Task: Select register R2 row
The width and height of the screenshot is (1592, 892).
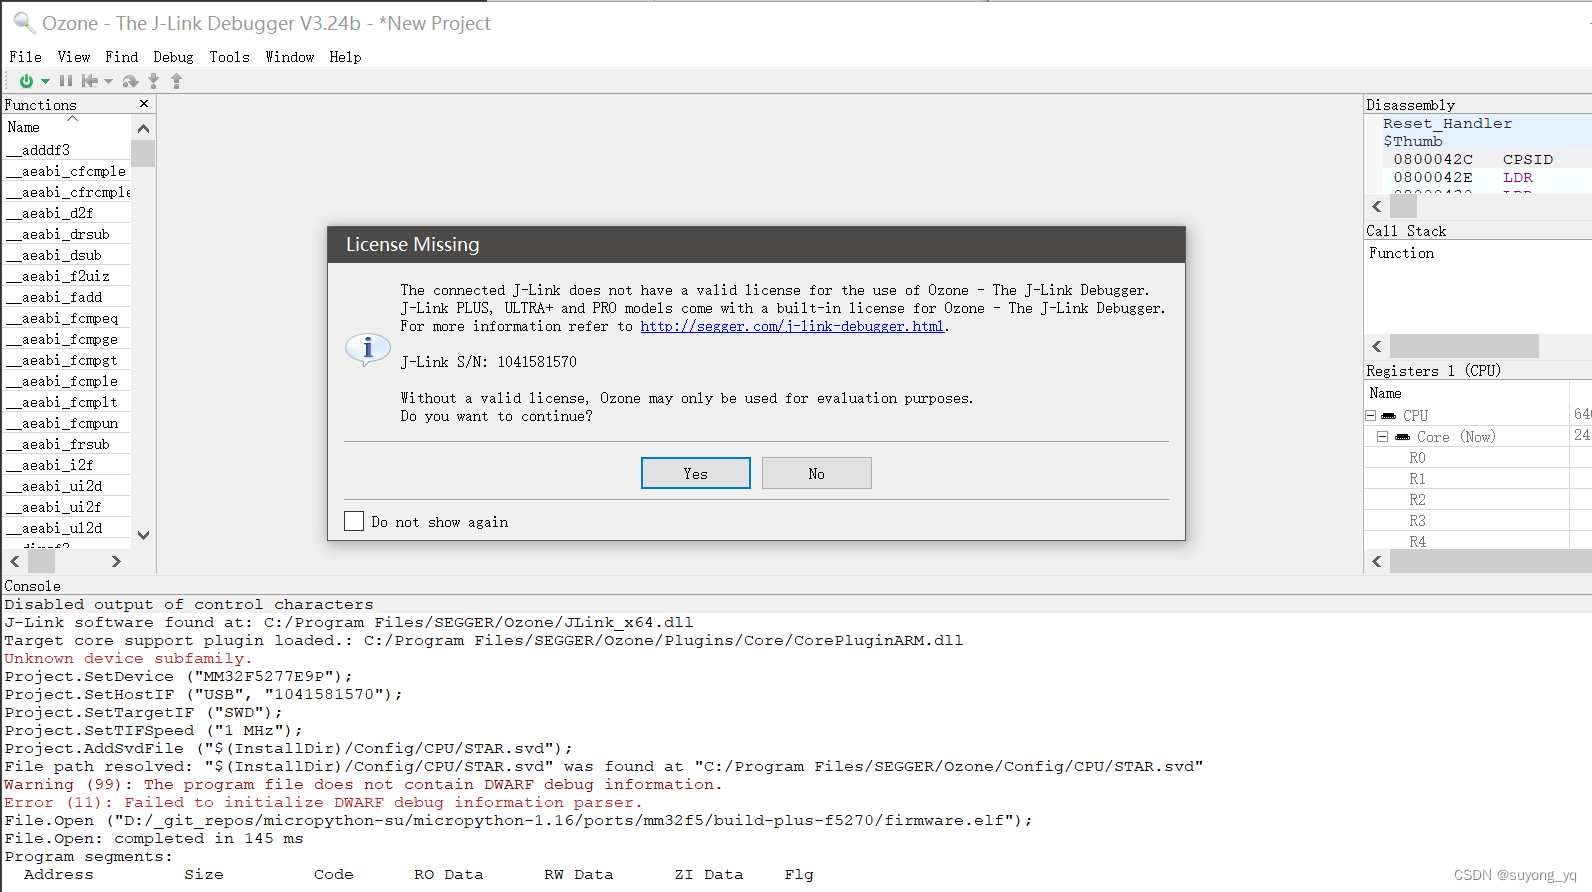Action: pos(1478,500)
